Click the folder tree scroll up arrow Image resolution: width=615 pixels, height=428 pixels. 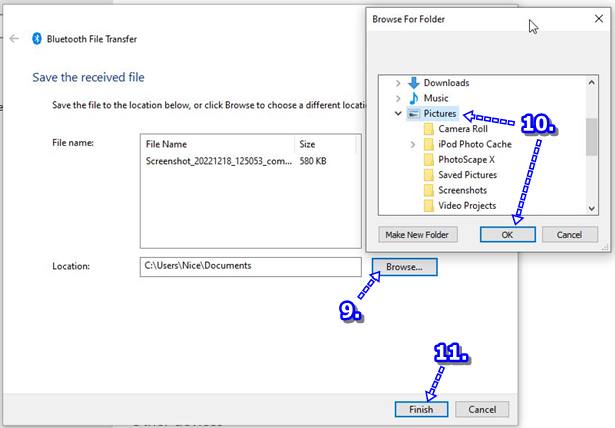point(591,82)
